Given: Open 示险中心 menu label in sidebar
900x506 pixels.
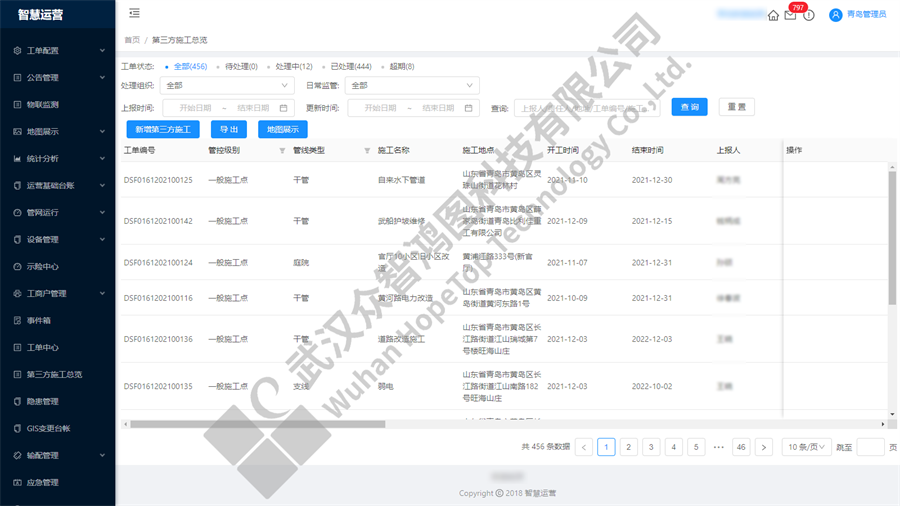Looking at the screenshot, I should (x=42, y=266).
